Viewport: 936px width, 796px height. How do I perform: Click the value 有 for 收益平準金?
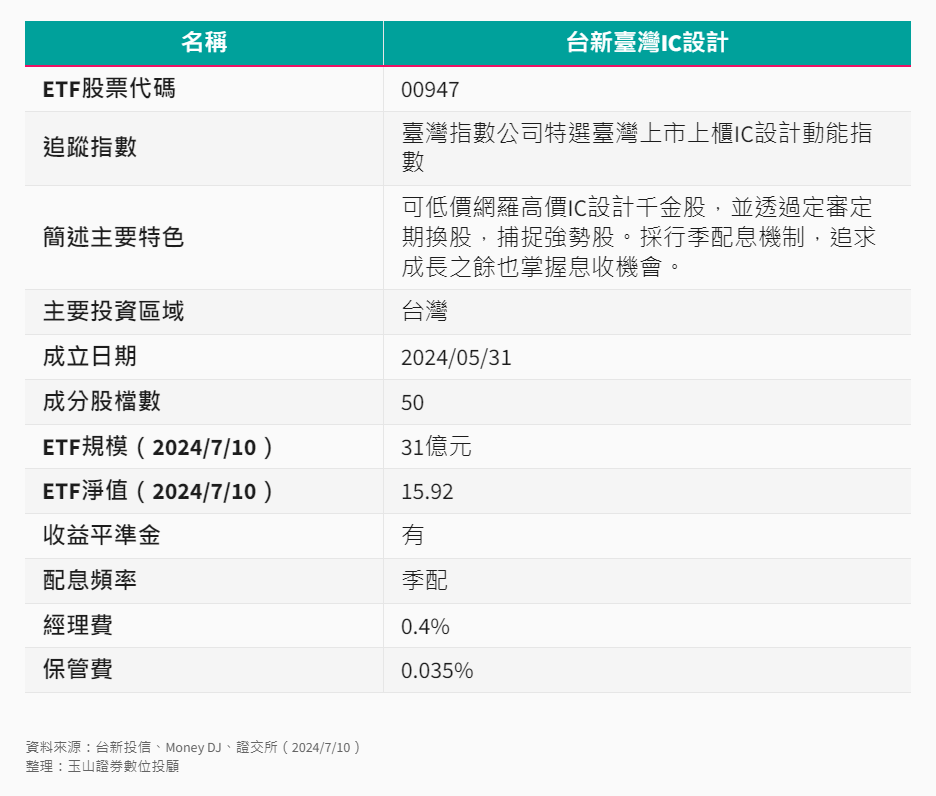coord(412,536)
